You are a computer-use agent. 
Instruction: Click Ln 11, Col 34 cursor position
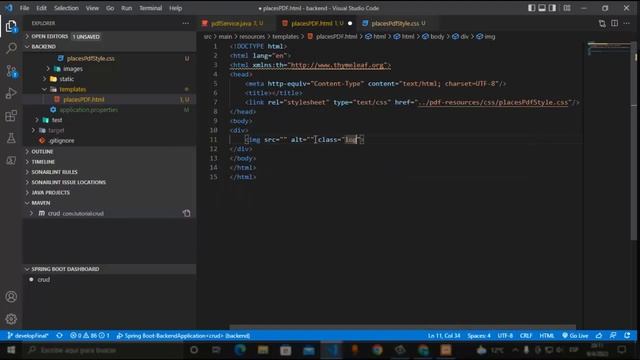point(444,336)
